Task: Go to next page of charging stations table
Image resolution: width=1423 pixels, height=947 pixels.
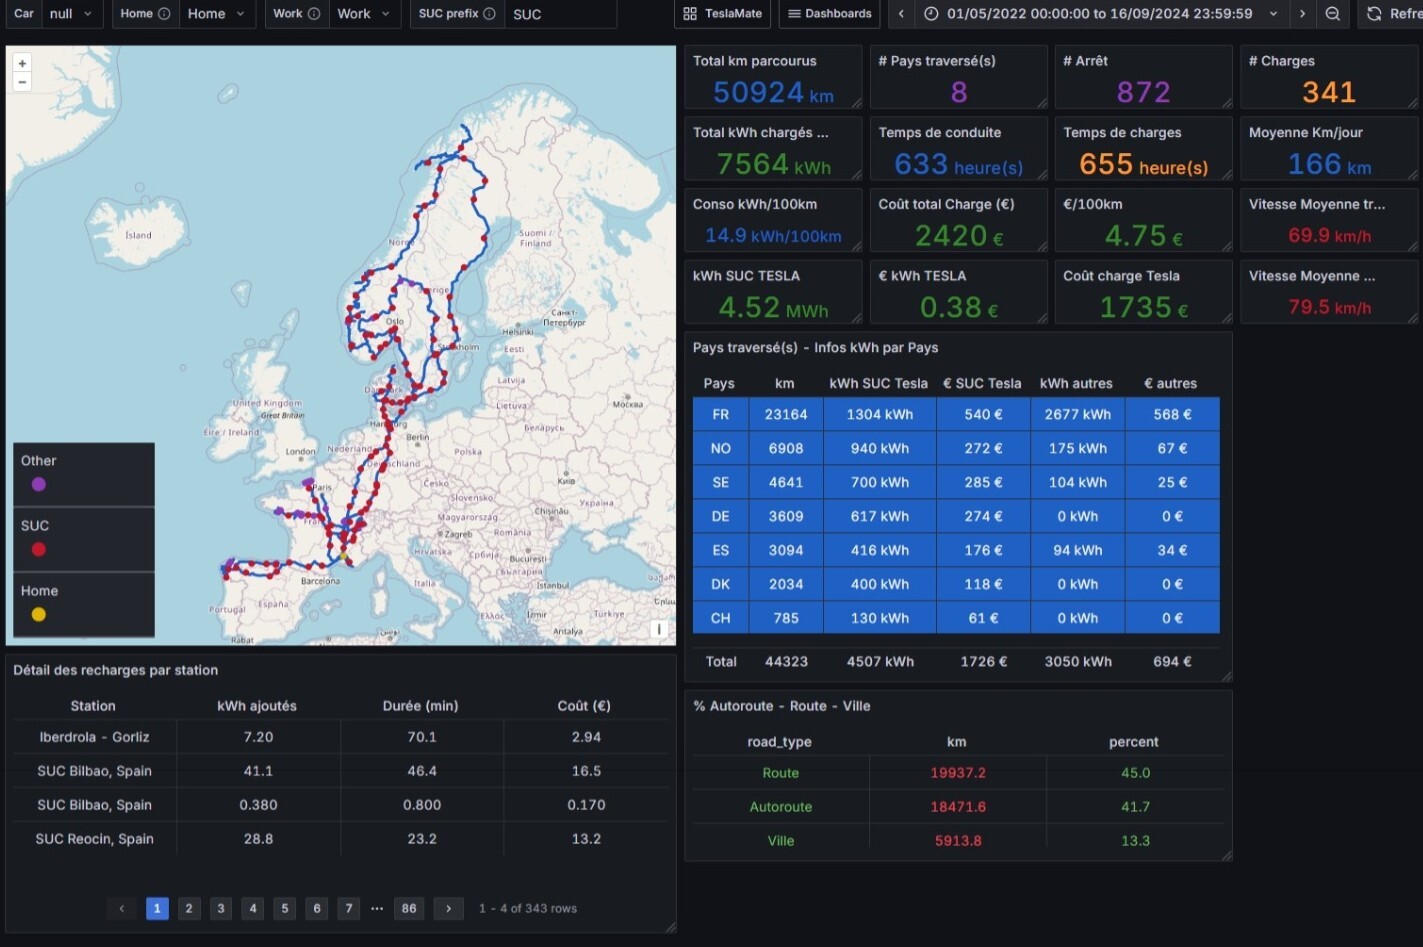Action: (449, 908)
